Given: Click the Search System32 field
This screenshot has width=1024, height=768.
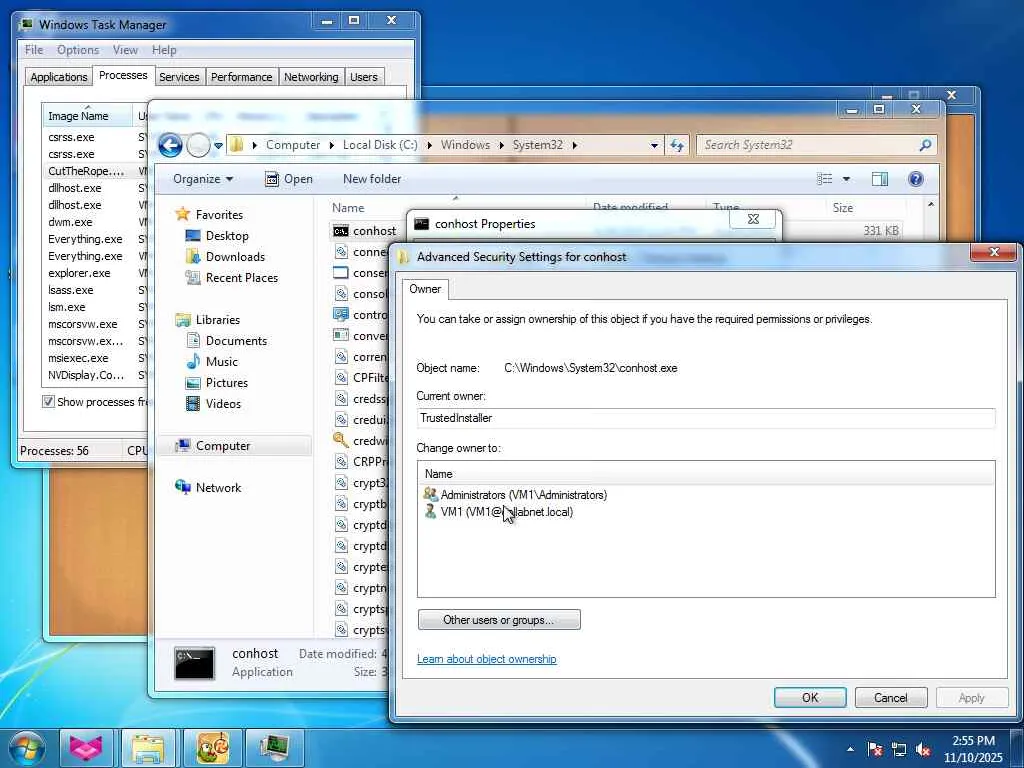Looking at the screenshot, I should [816, 145].
